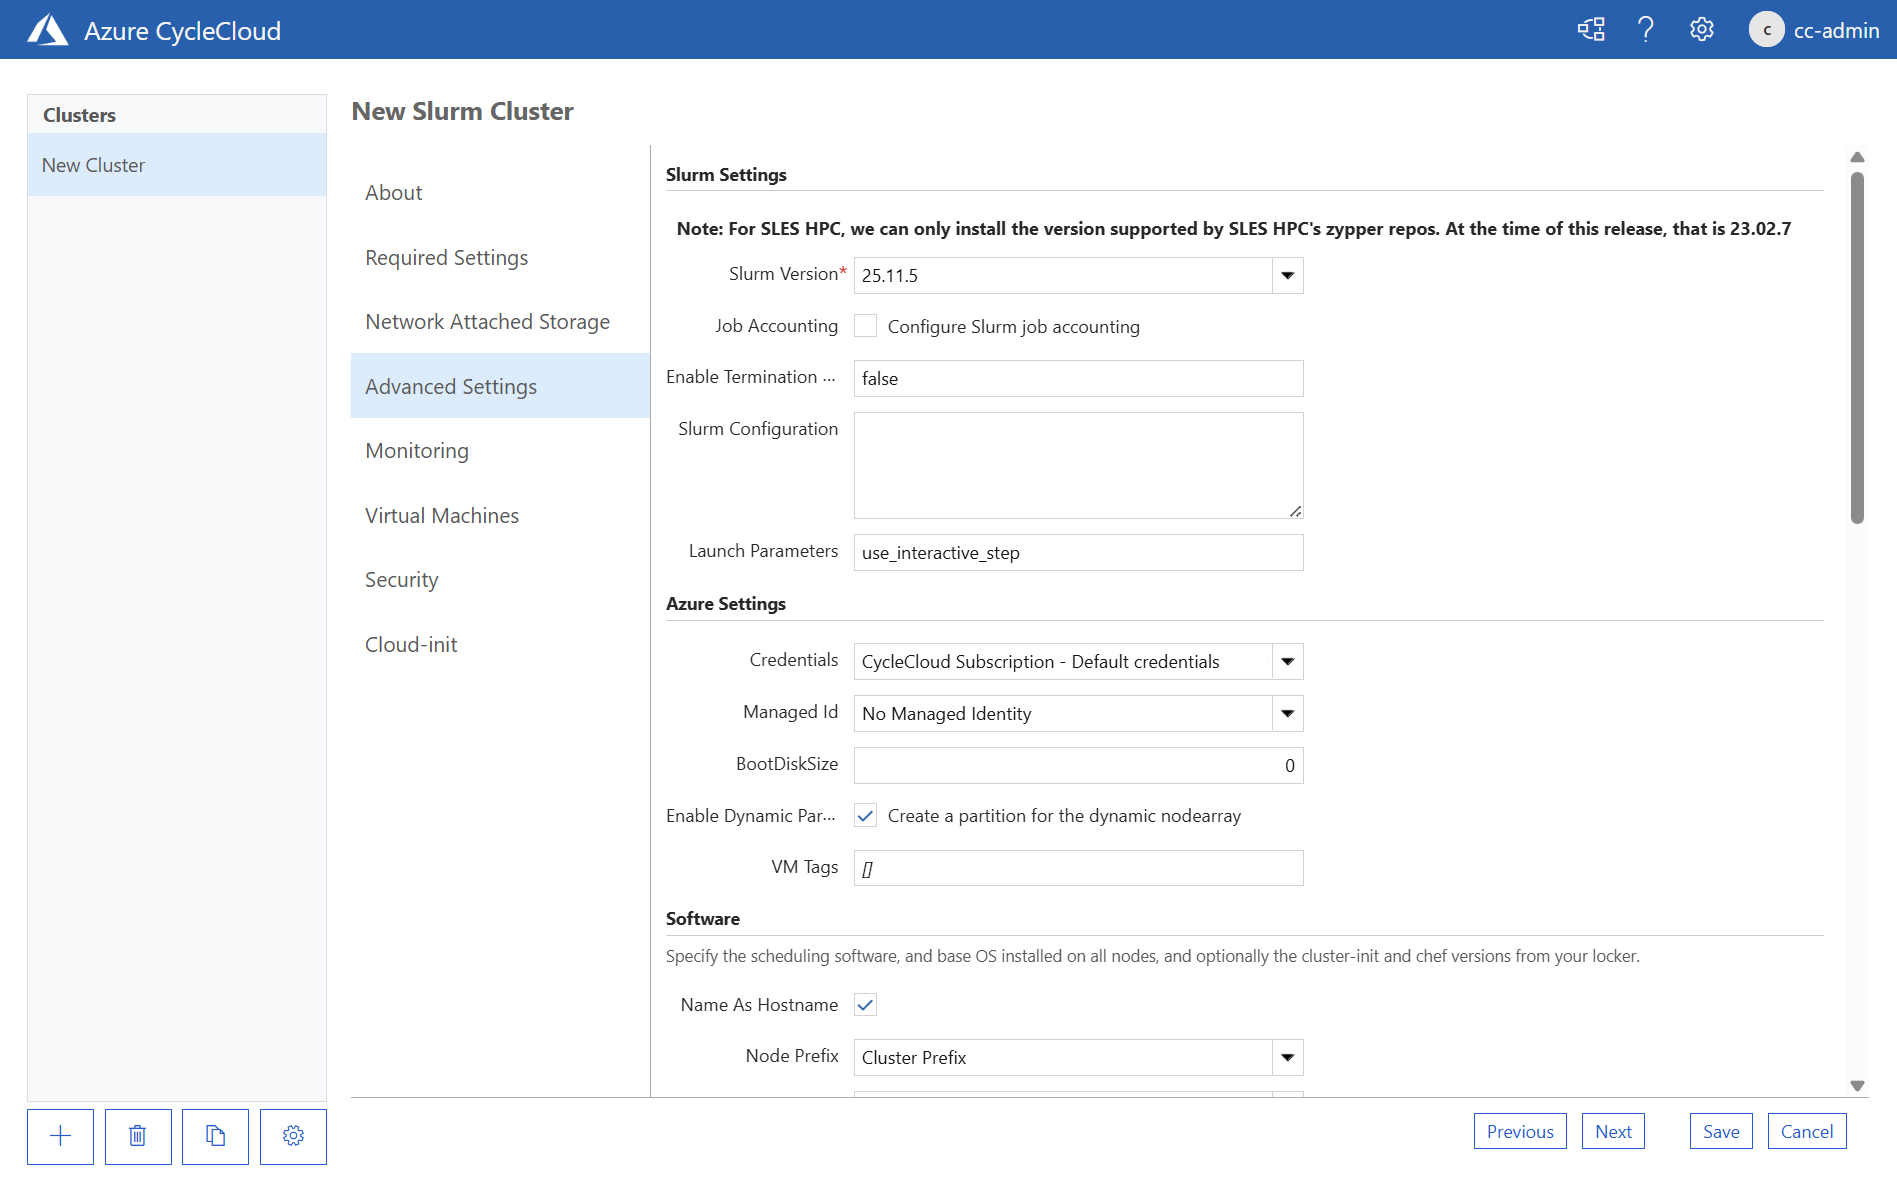Screen dimensions: 1897x1179
Task: Open the help question mark icon
Action: pyautogui.click(x=1645, y=30)
